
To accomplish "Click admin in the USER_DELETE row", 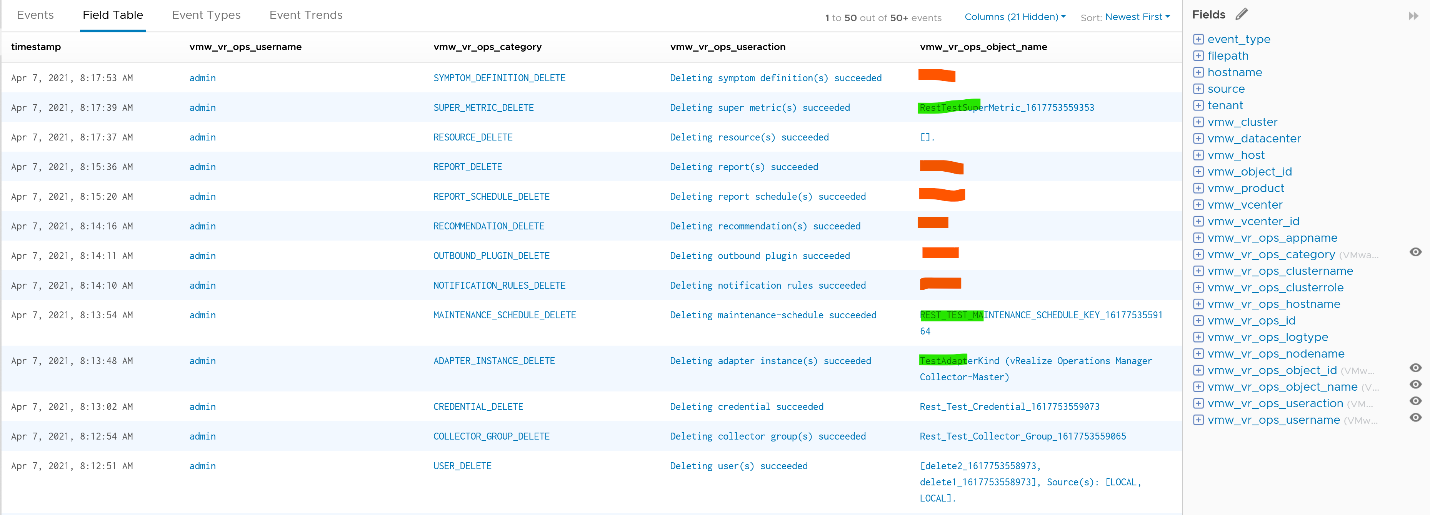I will 202,466.
